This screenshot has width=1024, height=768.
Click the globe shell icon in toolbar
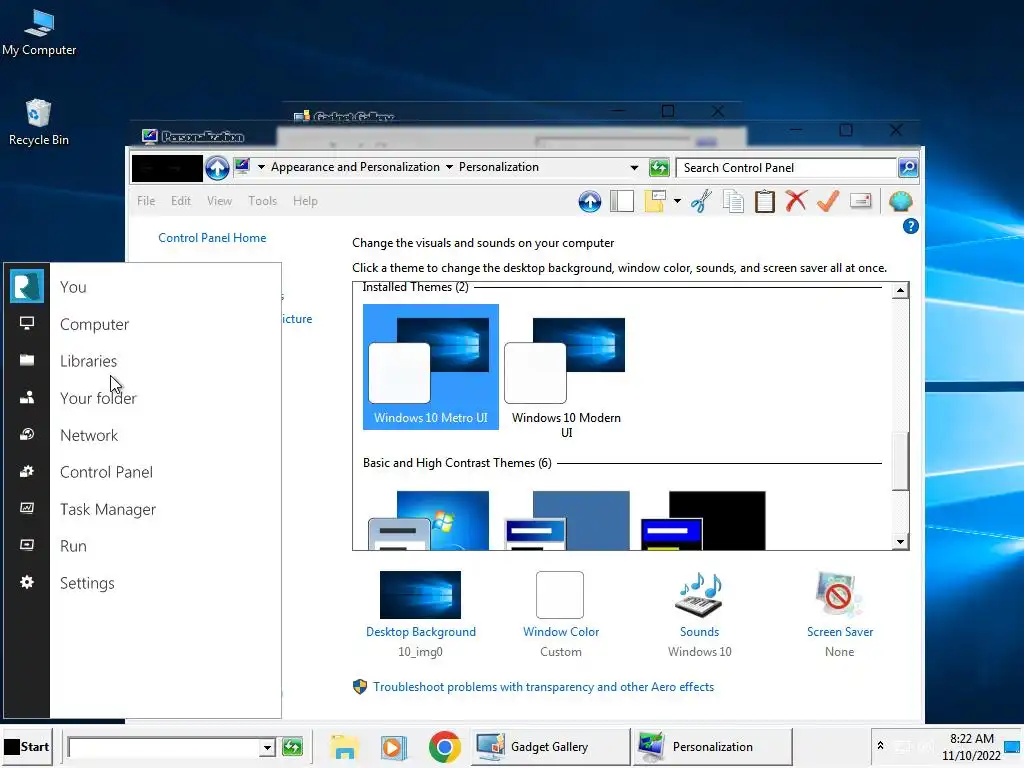click(901, 201)
